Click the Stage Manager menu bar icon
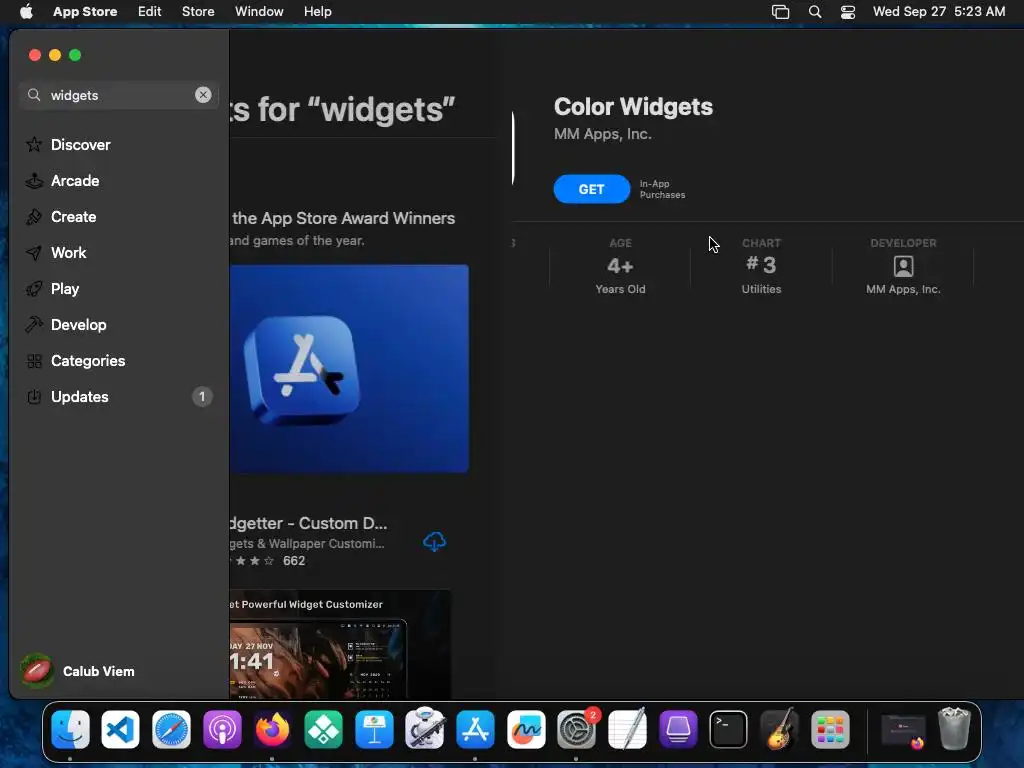The image size is (1024, 768). pos(780,11)
